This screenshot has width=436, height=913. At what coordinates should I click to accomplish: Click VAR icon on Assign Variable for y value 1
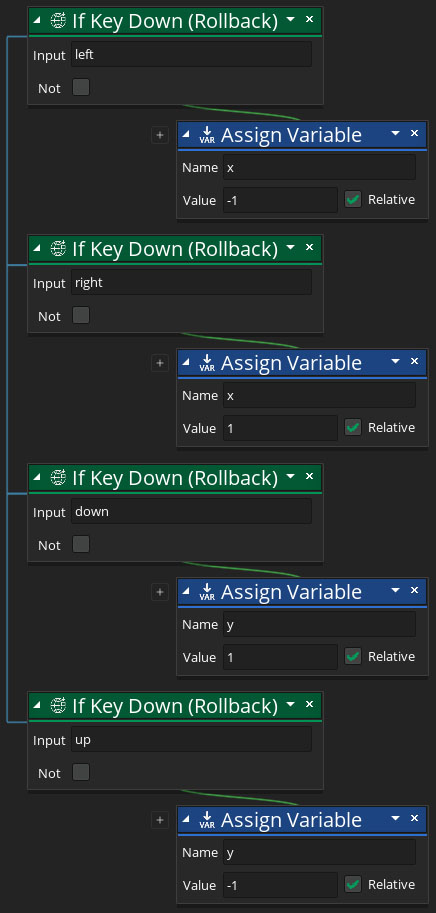[x=207, y=592]
